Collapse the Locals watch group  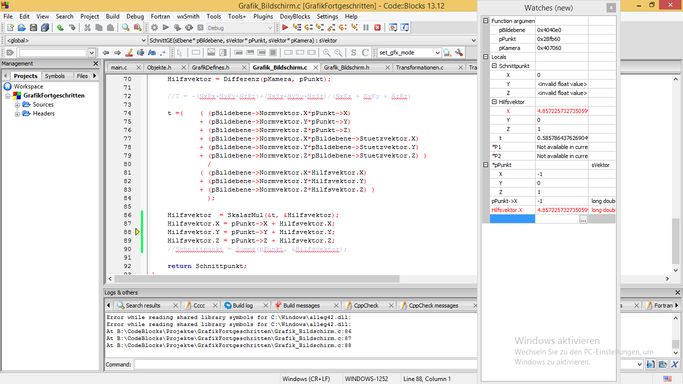pos(486,57)
